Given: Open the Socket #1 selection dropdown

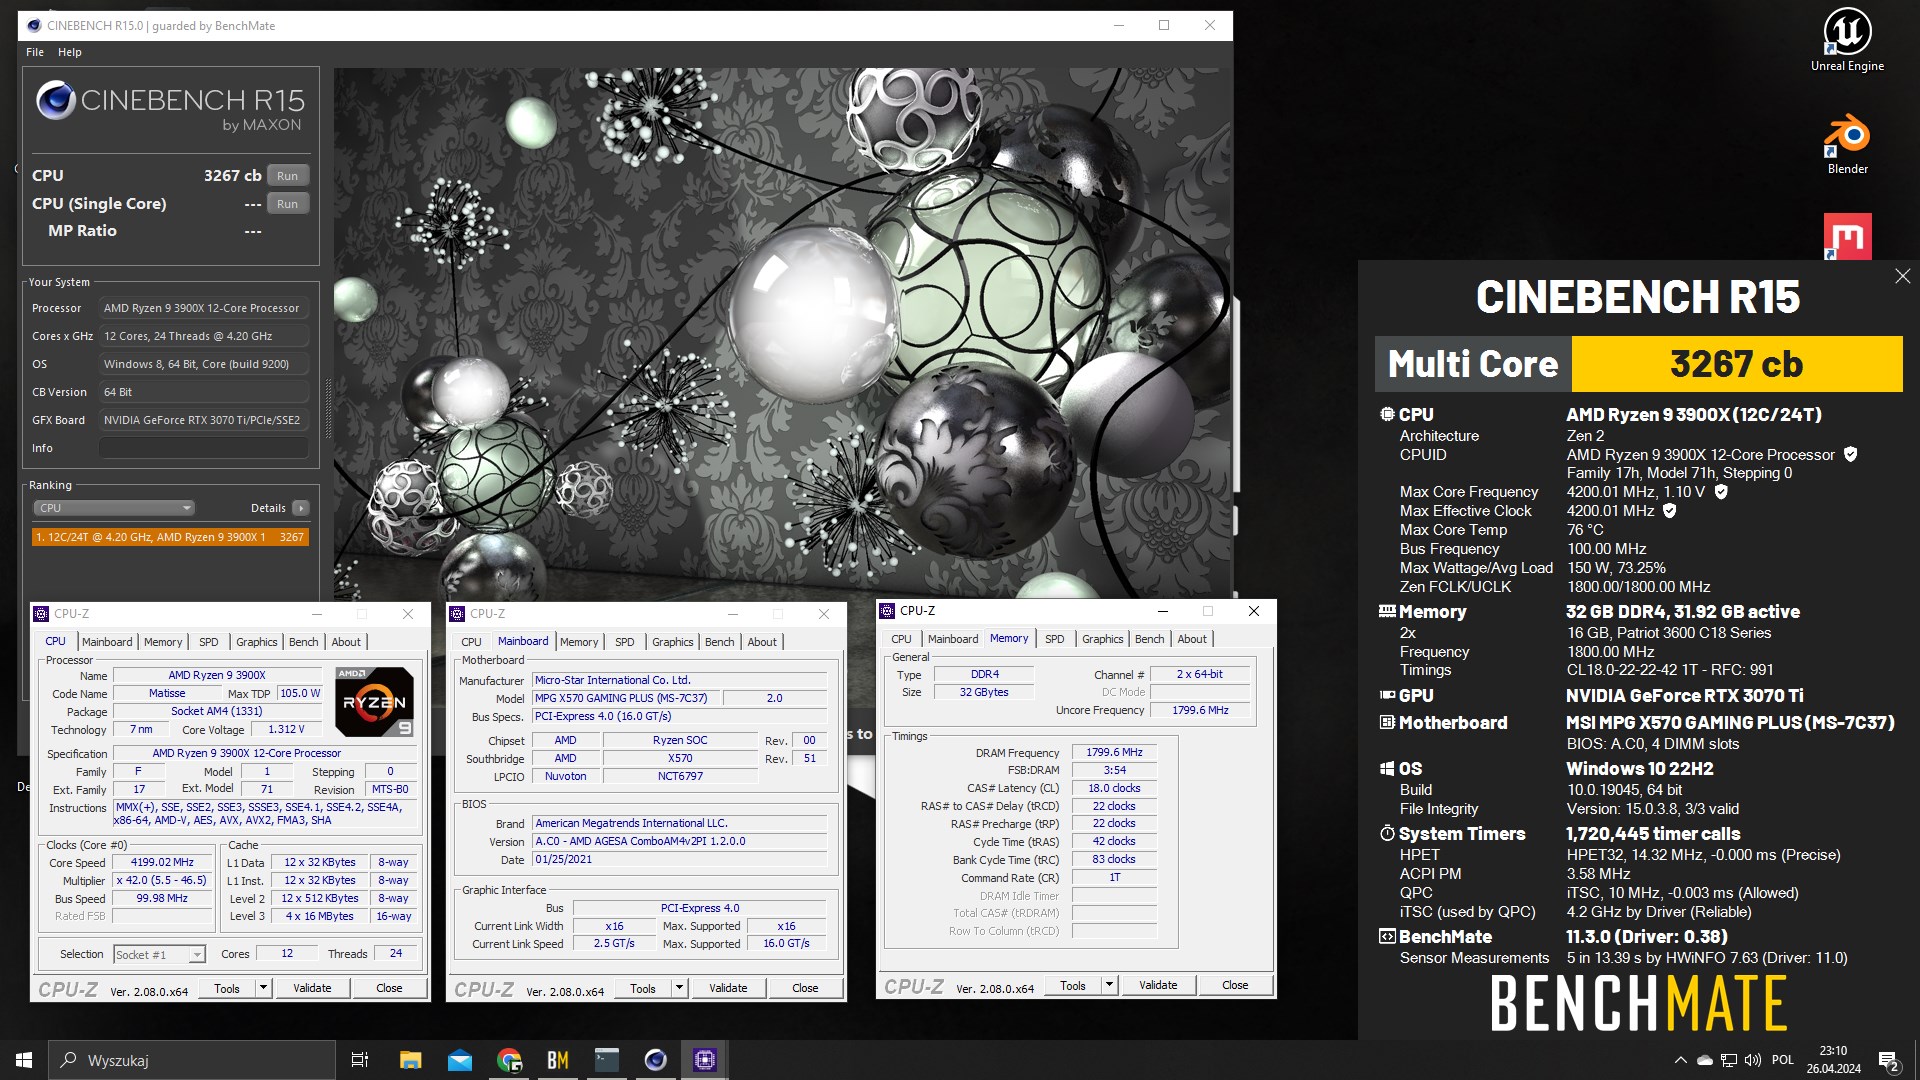Looking at the screenshot, I should (160, 955).
